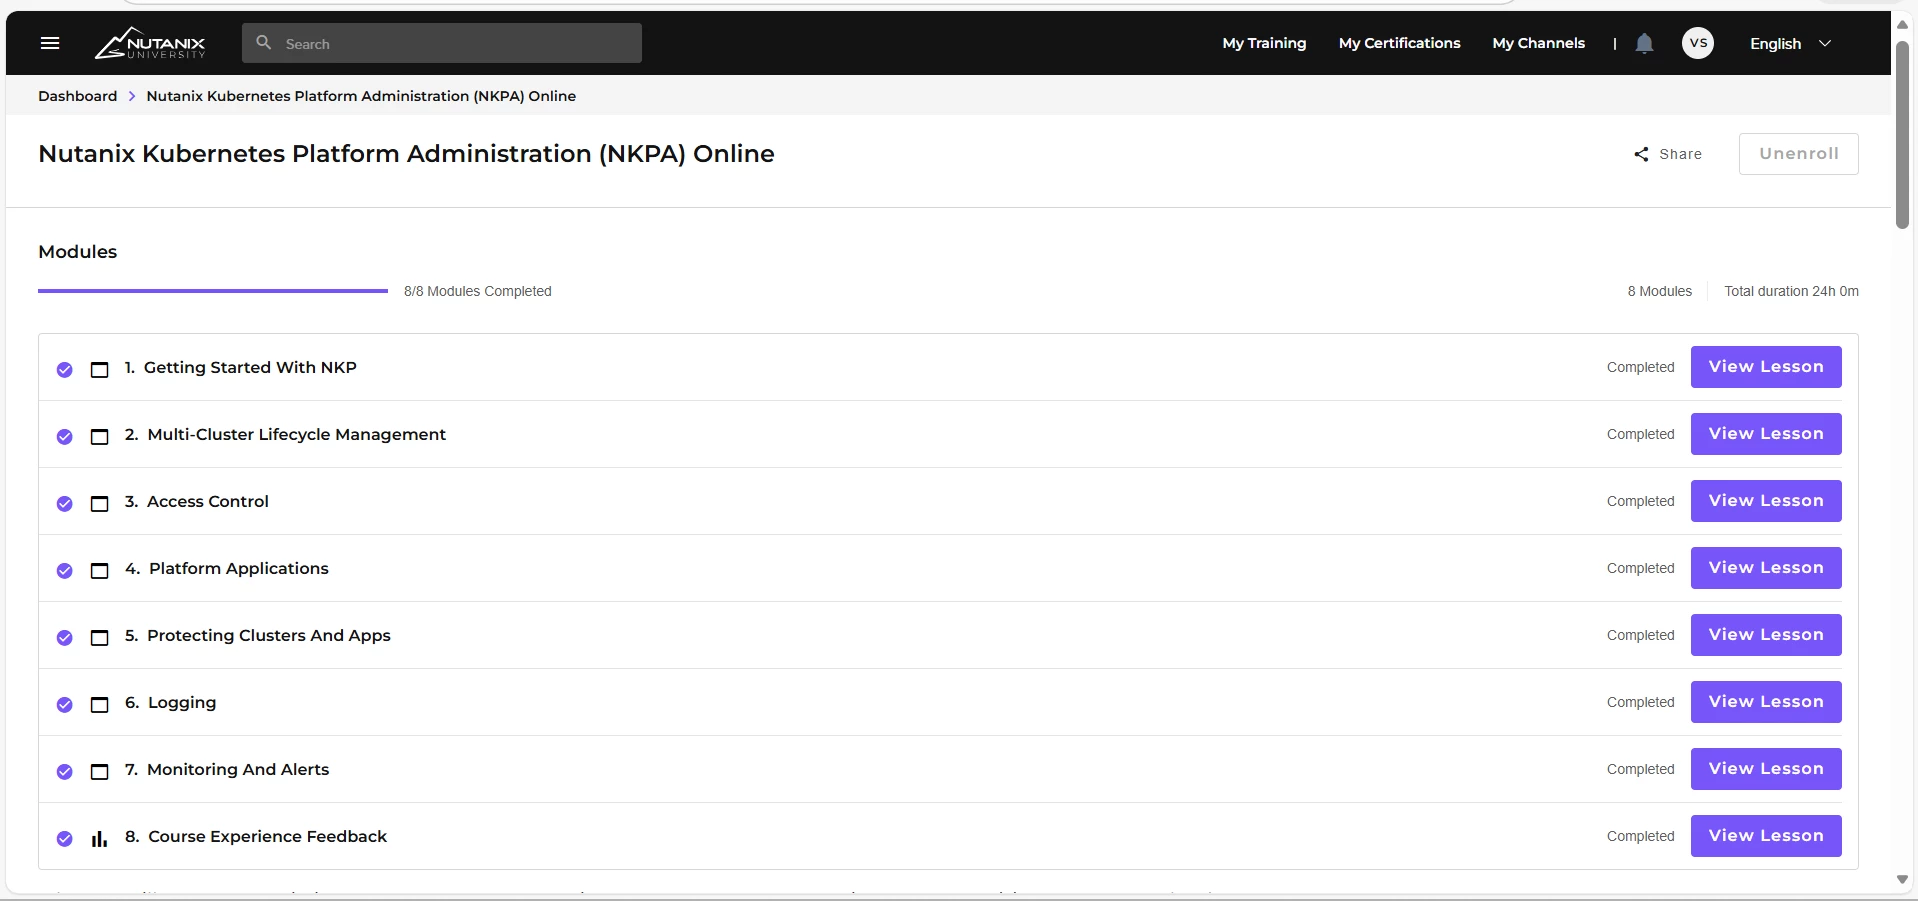This screenshot has width=1918, height=901.
Task: Click the completed checkmark for Access Control
Action: 65,504
